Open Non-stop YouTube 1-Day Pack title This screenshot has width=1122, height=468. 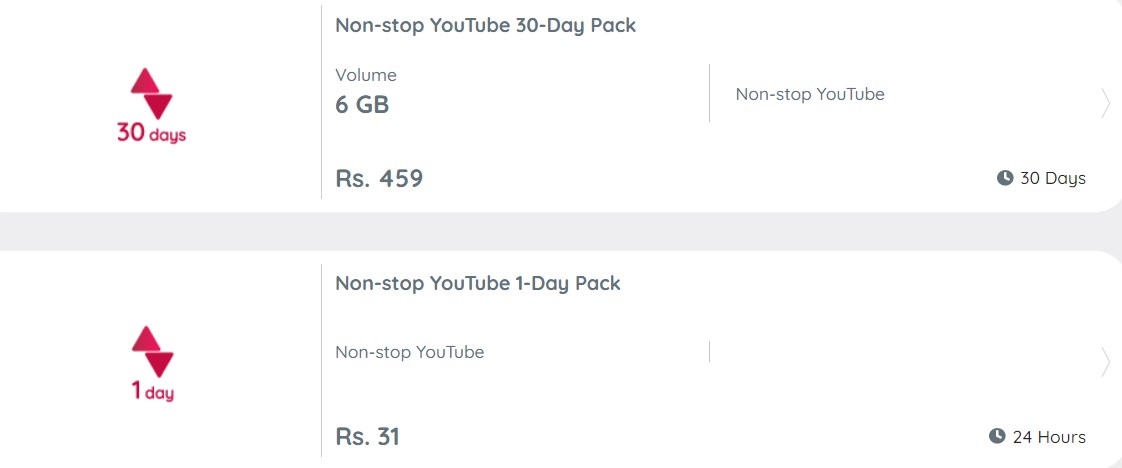tap(478, 283)
